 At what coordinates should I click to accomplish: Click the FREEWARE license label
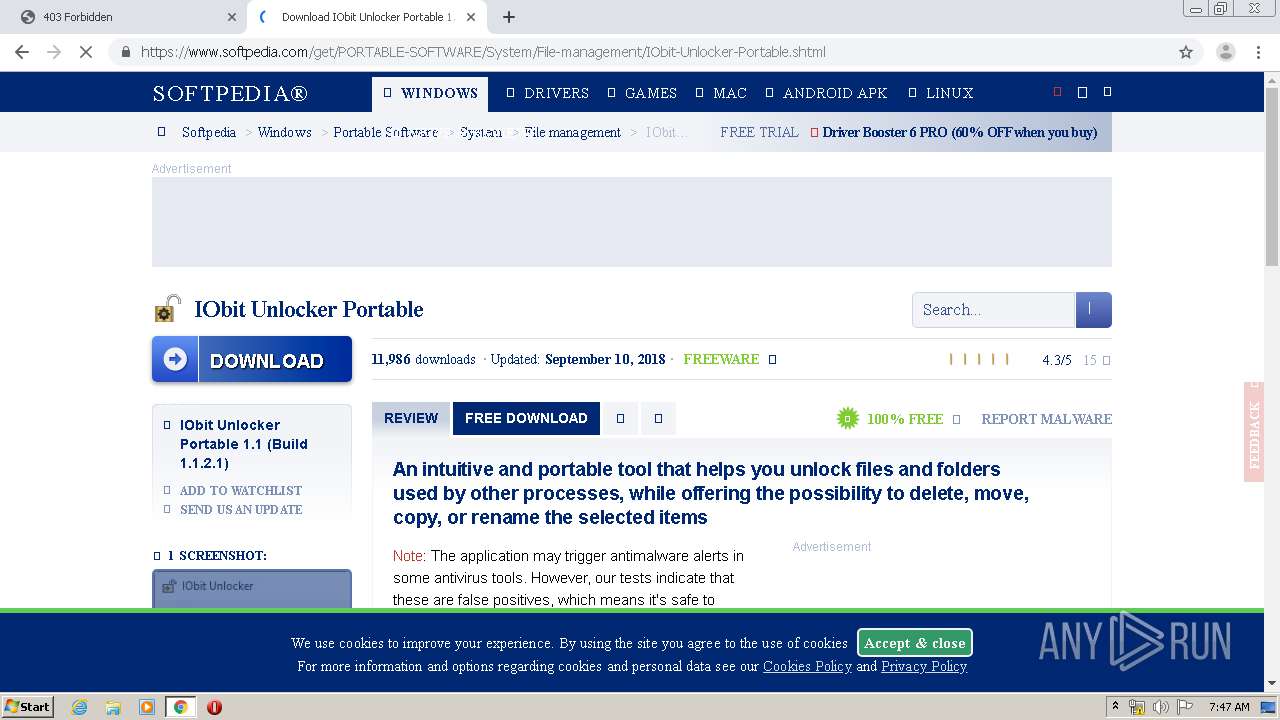[721, 359]
